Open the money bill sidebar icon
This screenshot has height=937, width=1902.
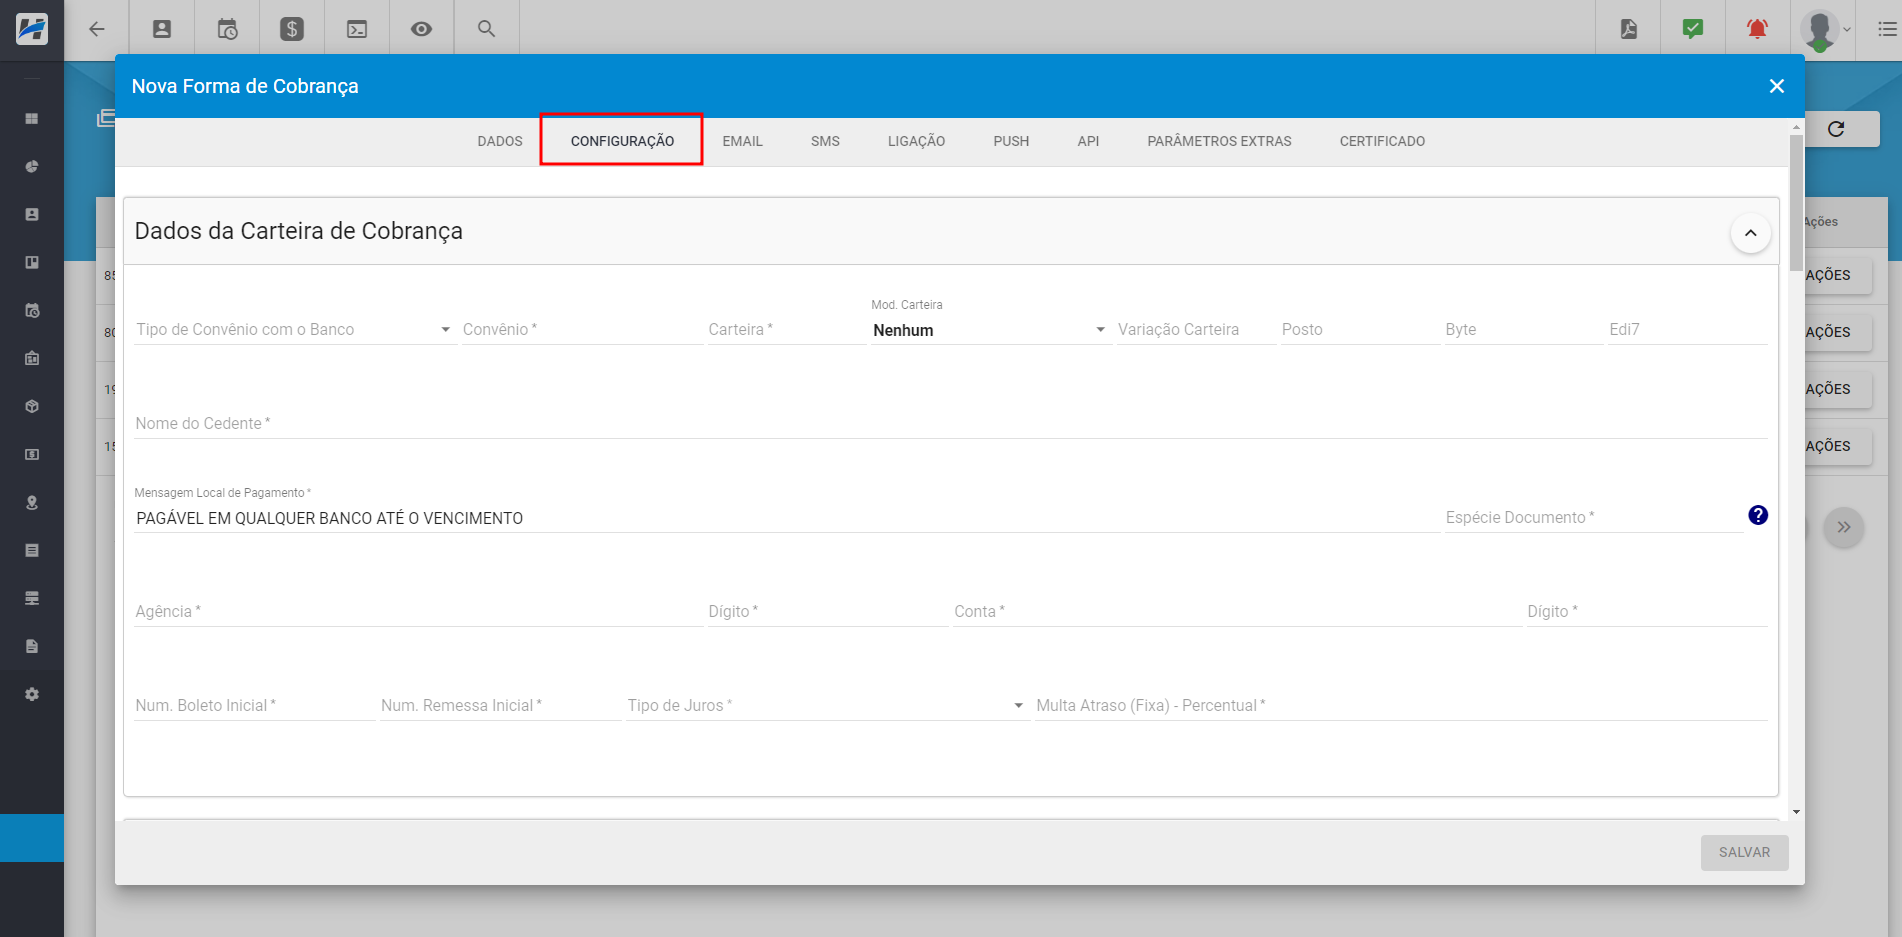pyautogui.click(x=32, y=455)
